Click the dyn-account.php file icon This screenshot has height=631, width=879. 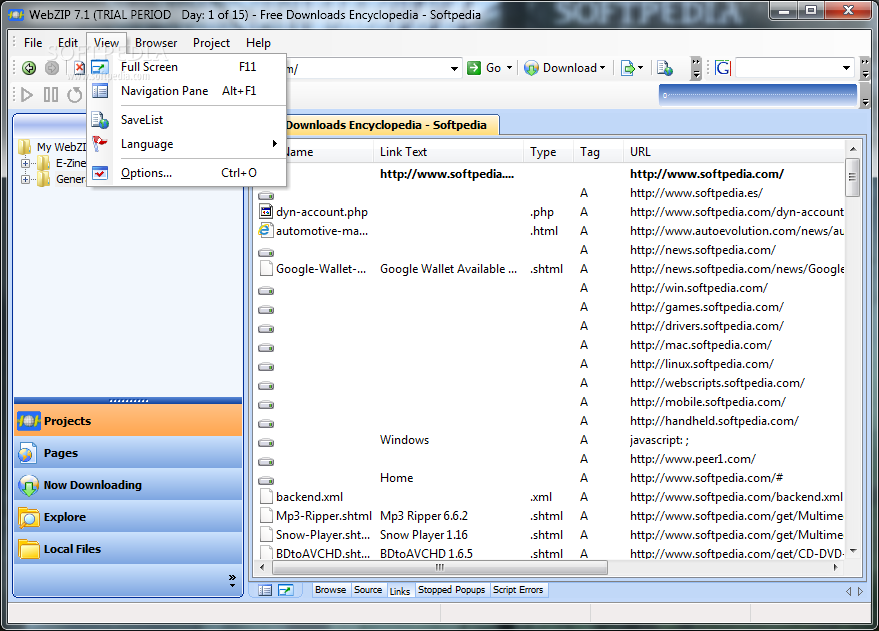[265, 211]
